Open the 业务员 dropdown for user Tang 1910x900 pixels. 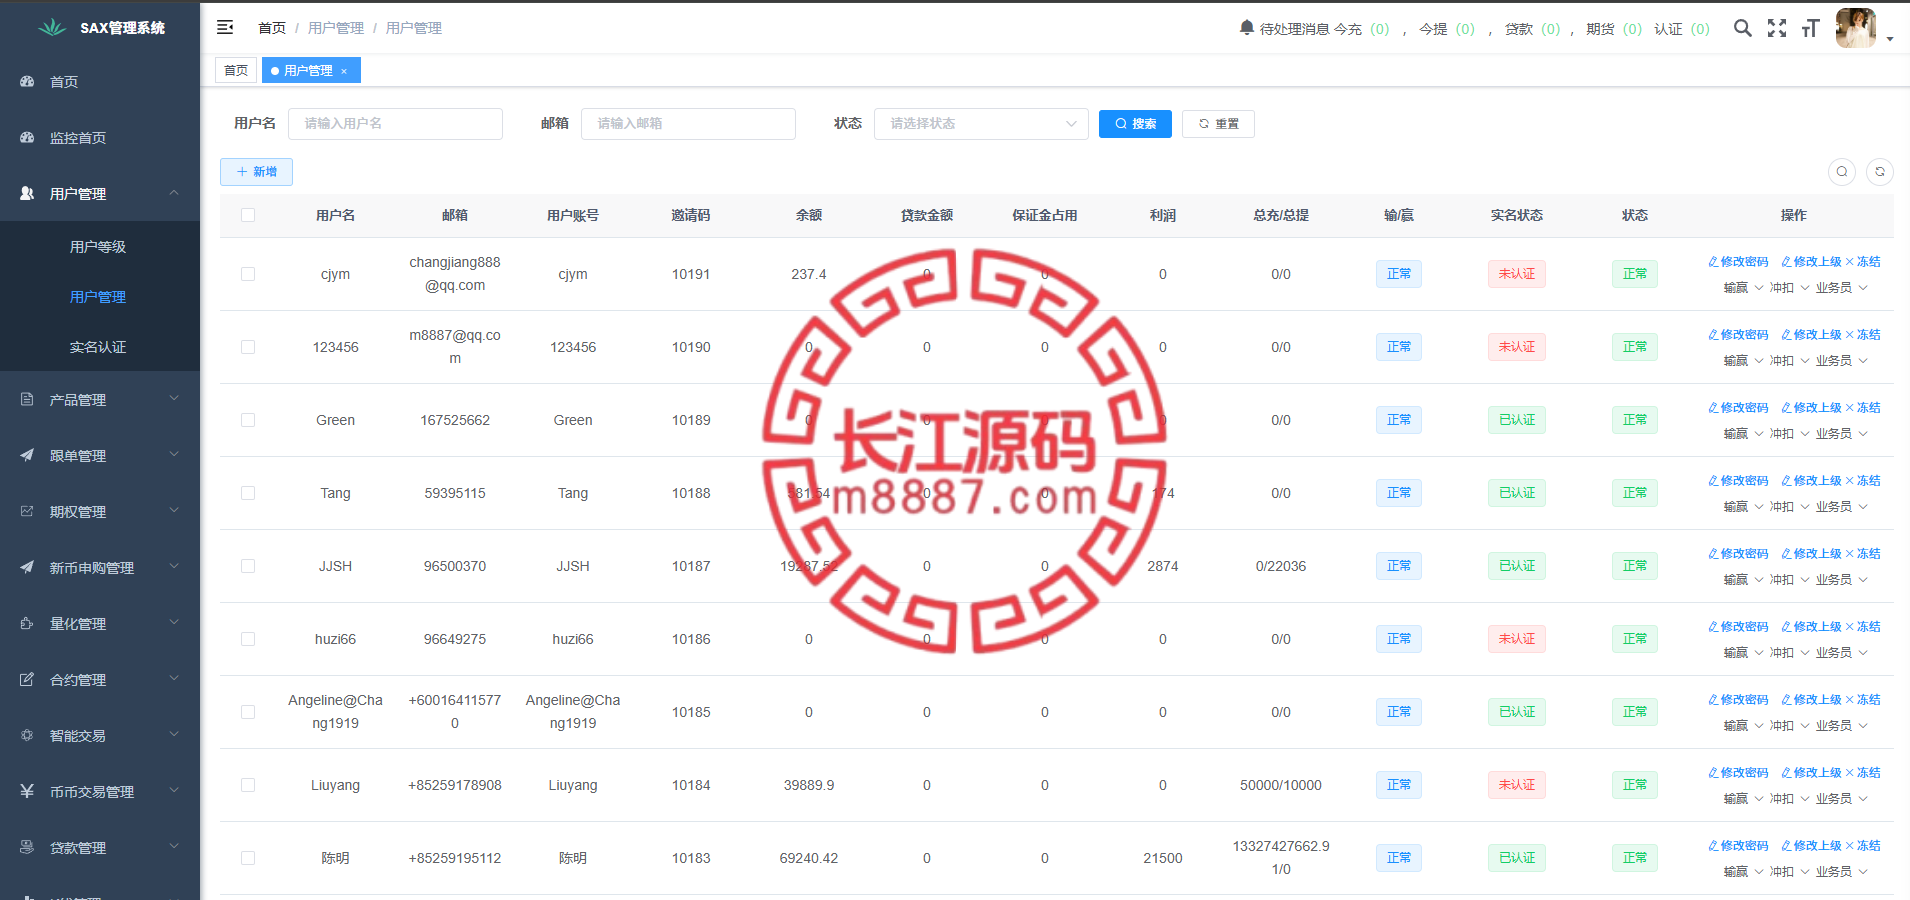coord(1842,507)
